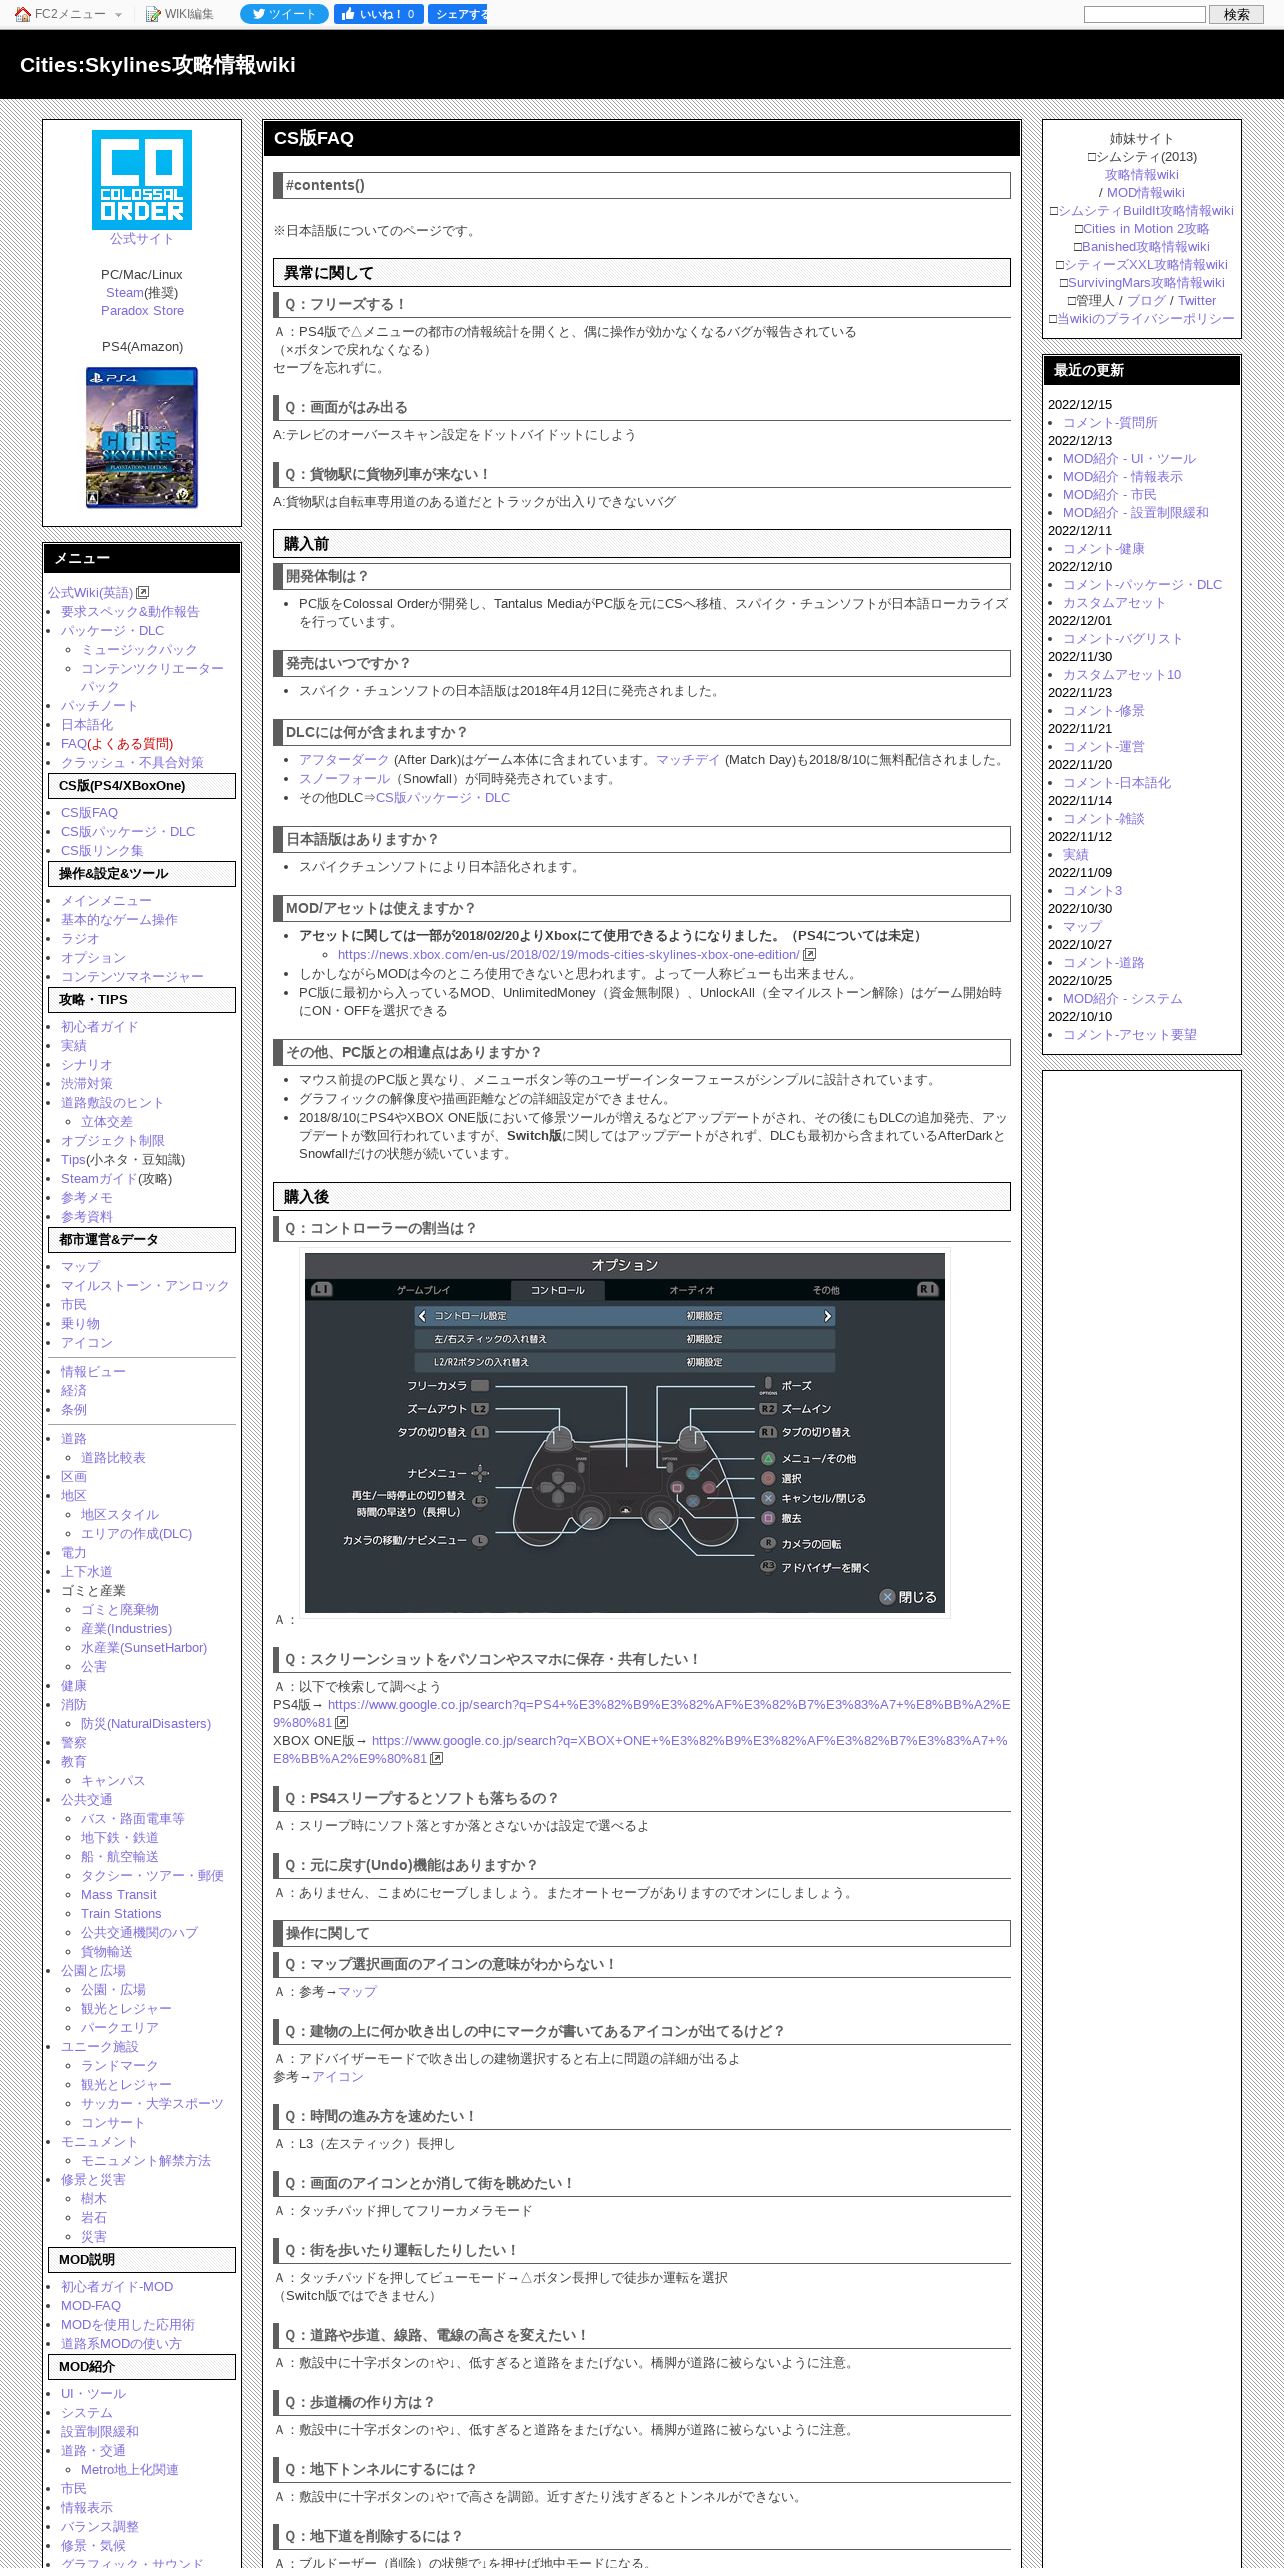The width and height of the screenshot is (1284, 2568).
Task: Open マッチデイ link
Action: pos(688,759)
